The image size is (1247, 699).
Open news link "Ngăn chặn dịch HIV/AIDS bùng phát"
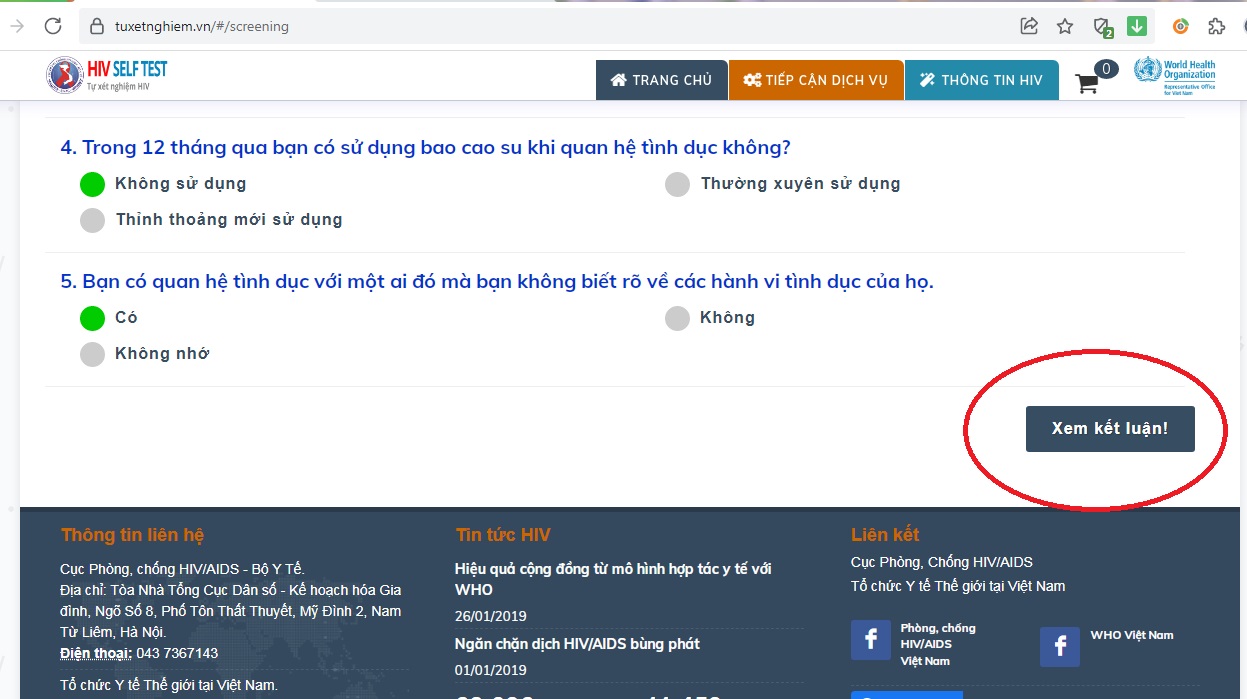click(x=577, y=644)
